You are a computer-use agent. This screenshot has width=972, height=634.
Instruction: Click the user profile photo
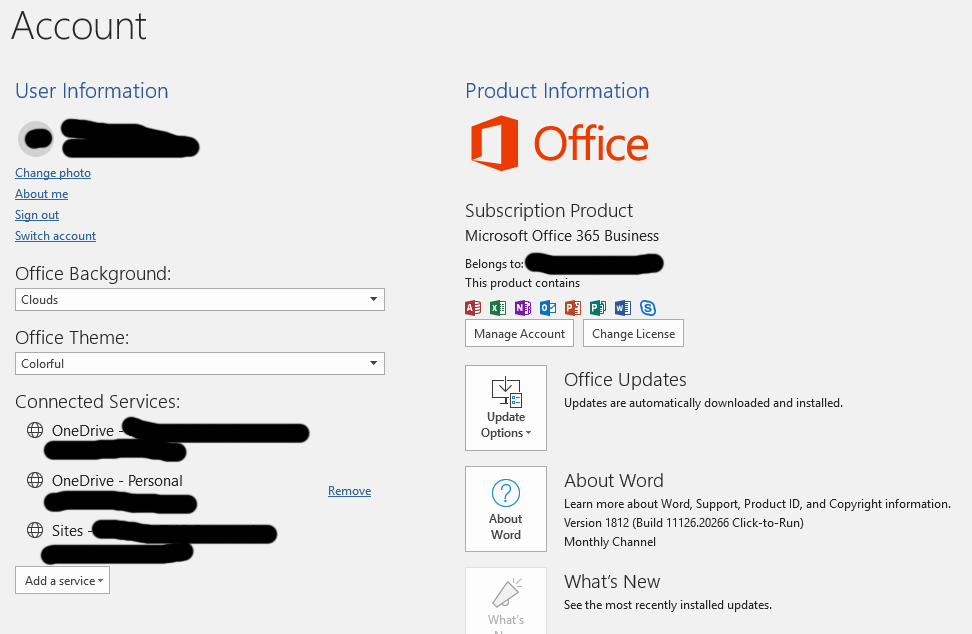pyautogui.click(x=36, y=139)
